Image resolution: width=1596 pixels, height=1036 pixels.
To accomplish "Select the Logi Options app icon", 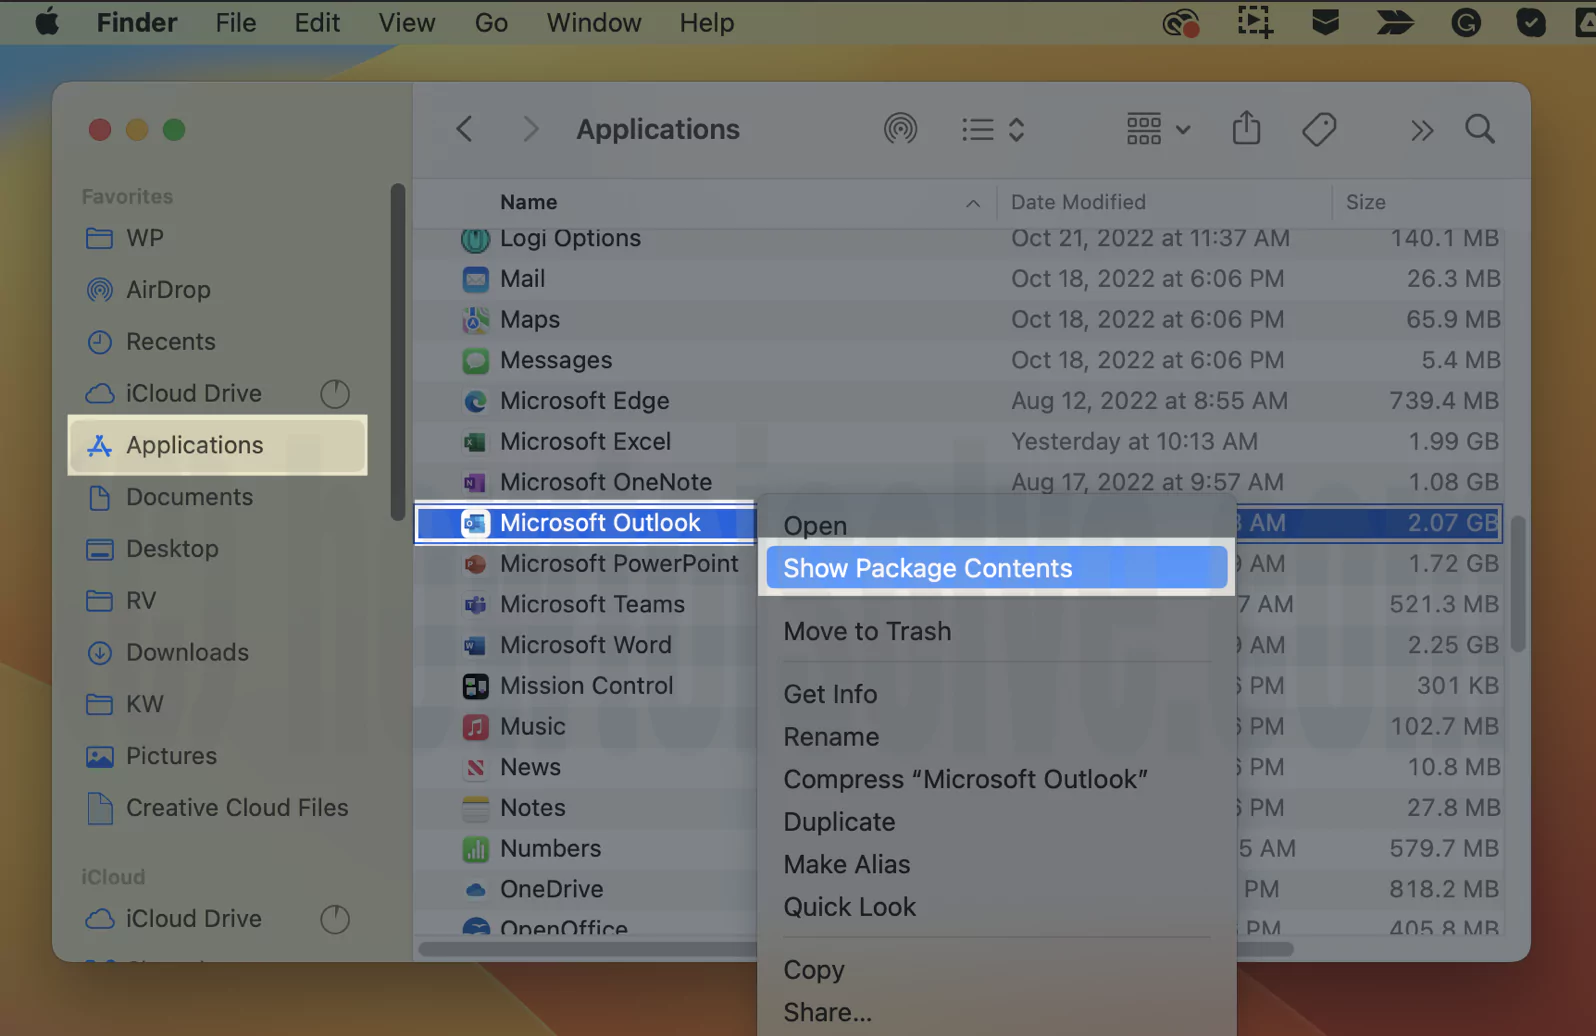I will [475, 239].
